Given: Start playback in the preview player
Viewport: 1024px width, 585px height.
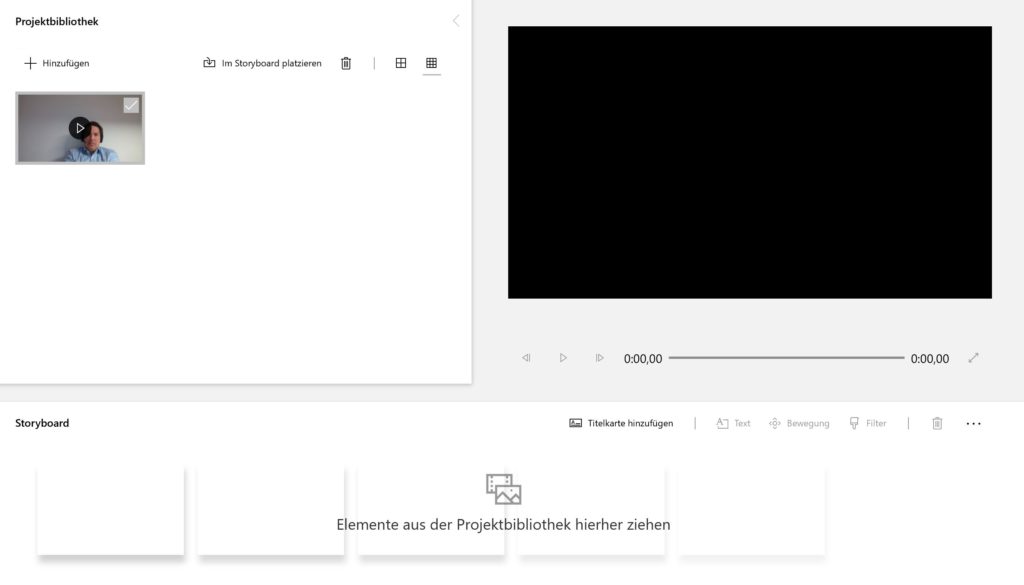Looking at the screenshot, I should pos(563,358).
